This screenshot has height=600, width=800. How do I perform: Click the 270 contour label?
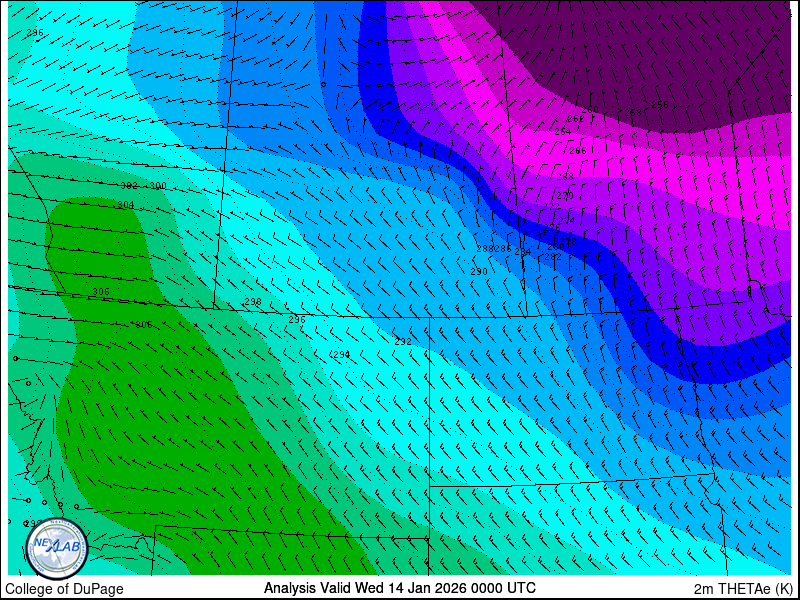tap(565, 195)
